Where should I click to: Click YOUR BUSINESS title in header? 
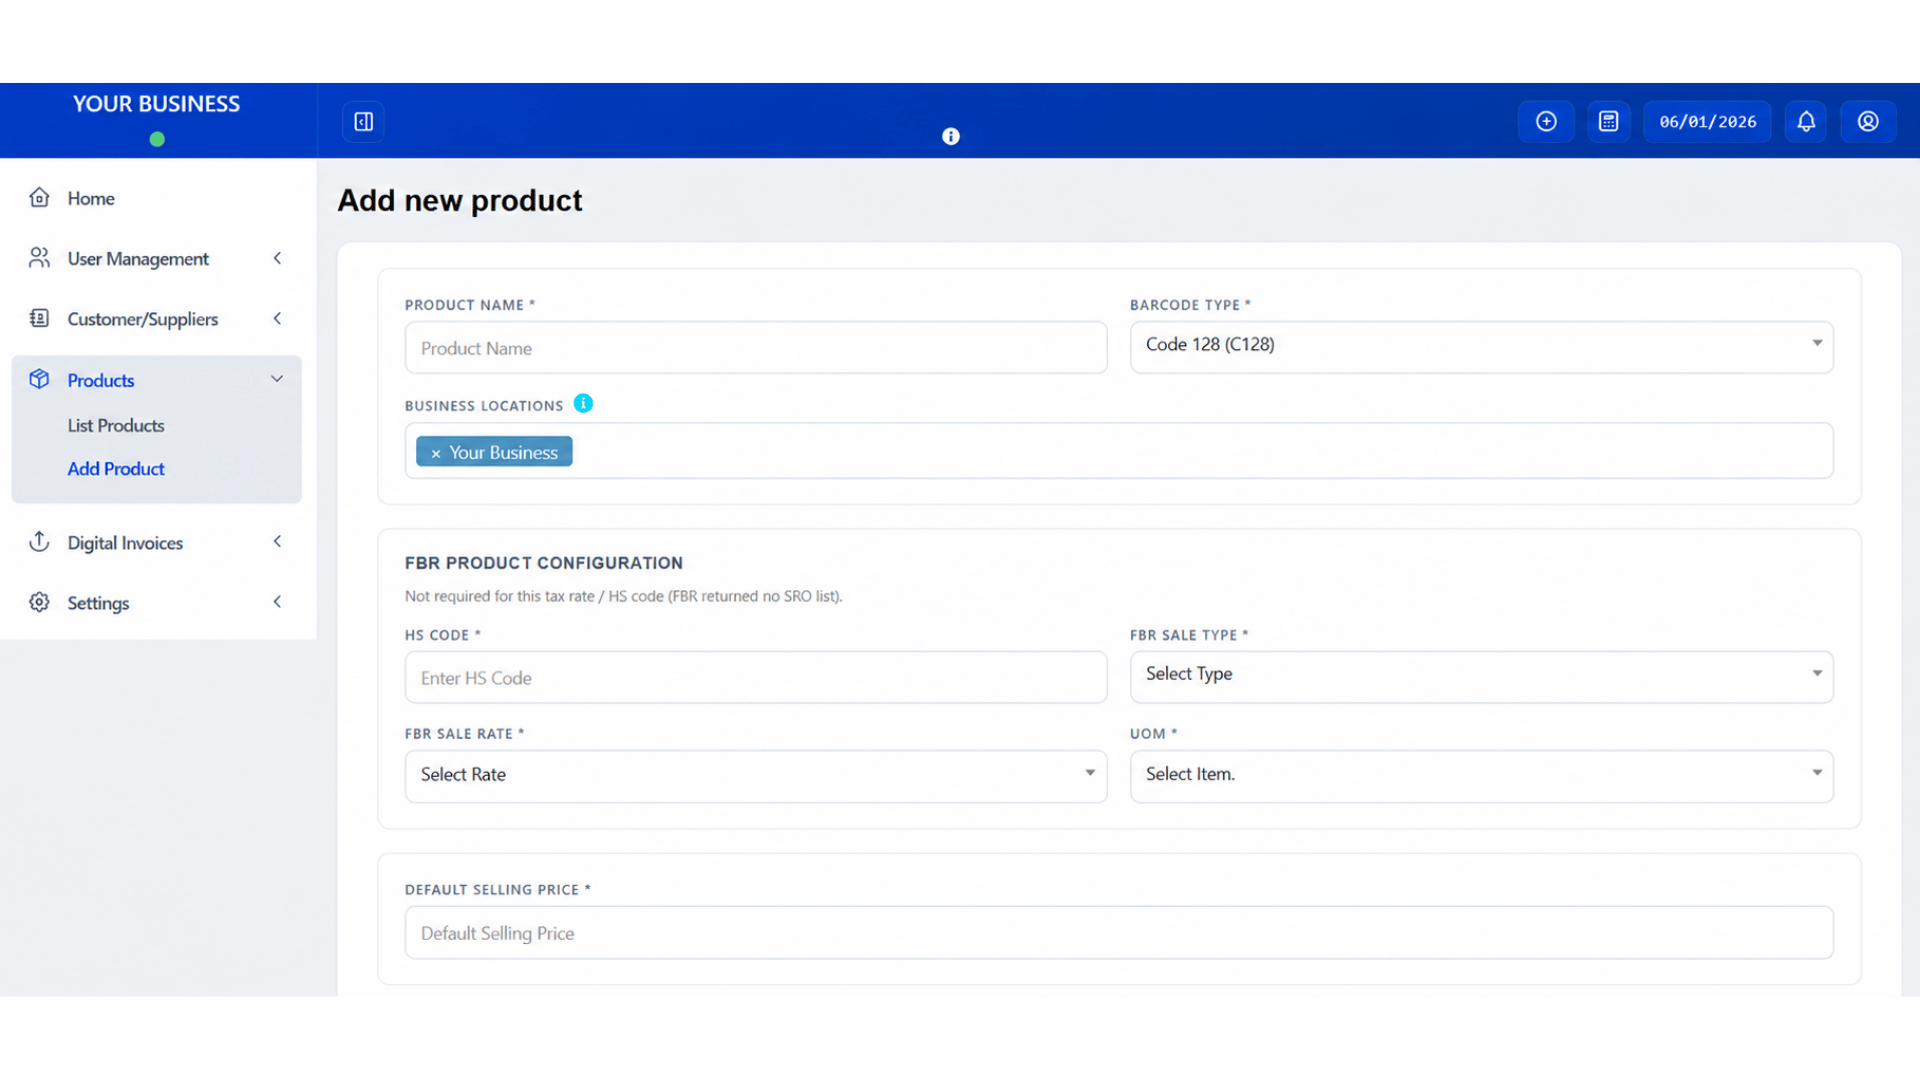coord(156,103)
